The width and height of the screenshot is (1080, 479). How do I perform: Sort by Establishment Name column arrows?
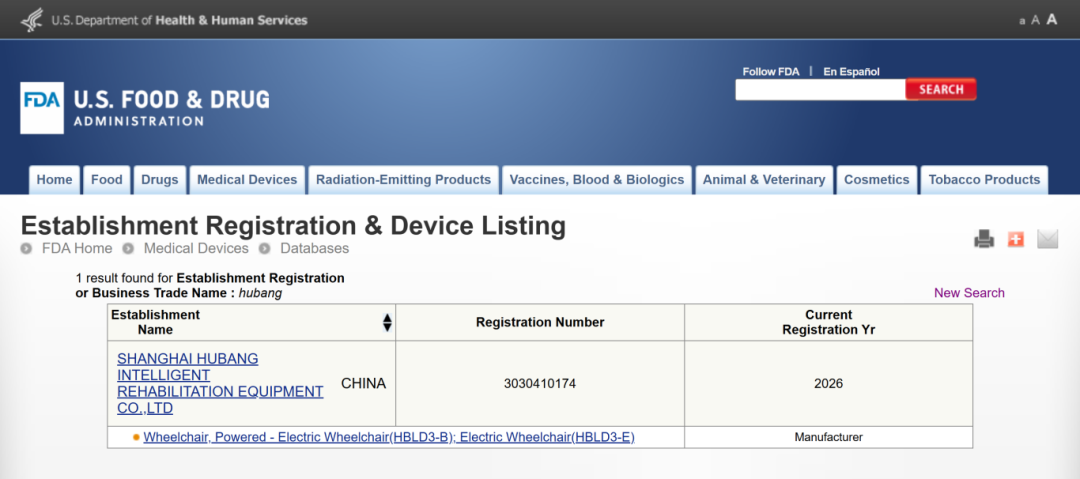pyautogui.click(x=387, y=322)
